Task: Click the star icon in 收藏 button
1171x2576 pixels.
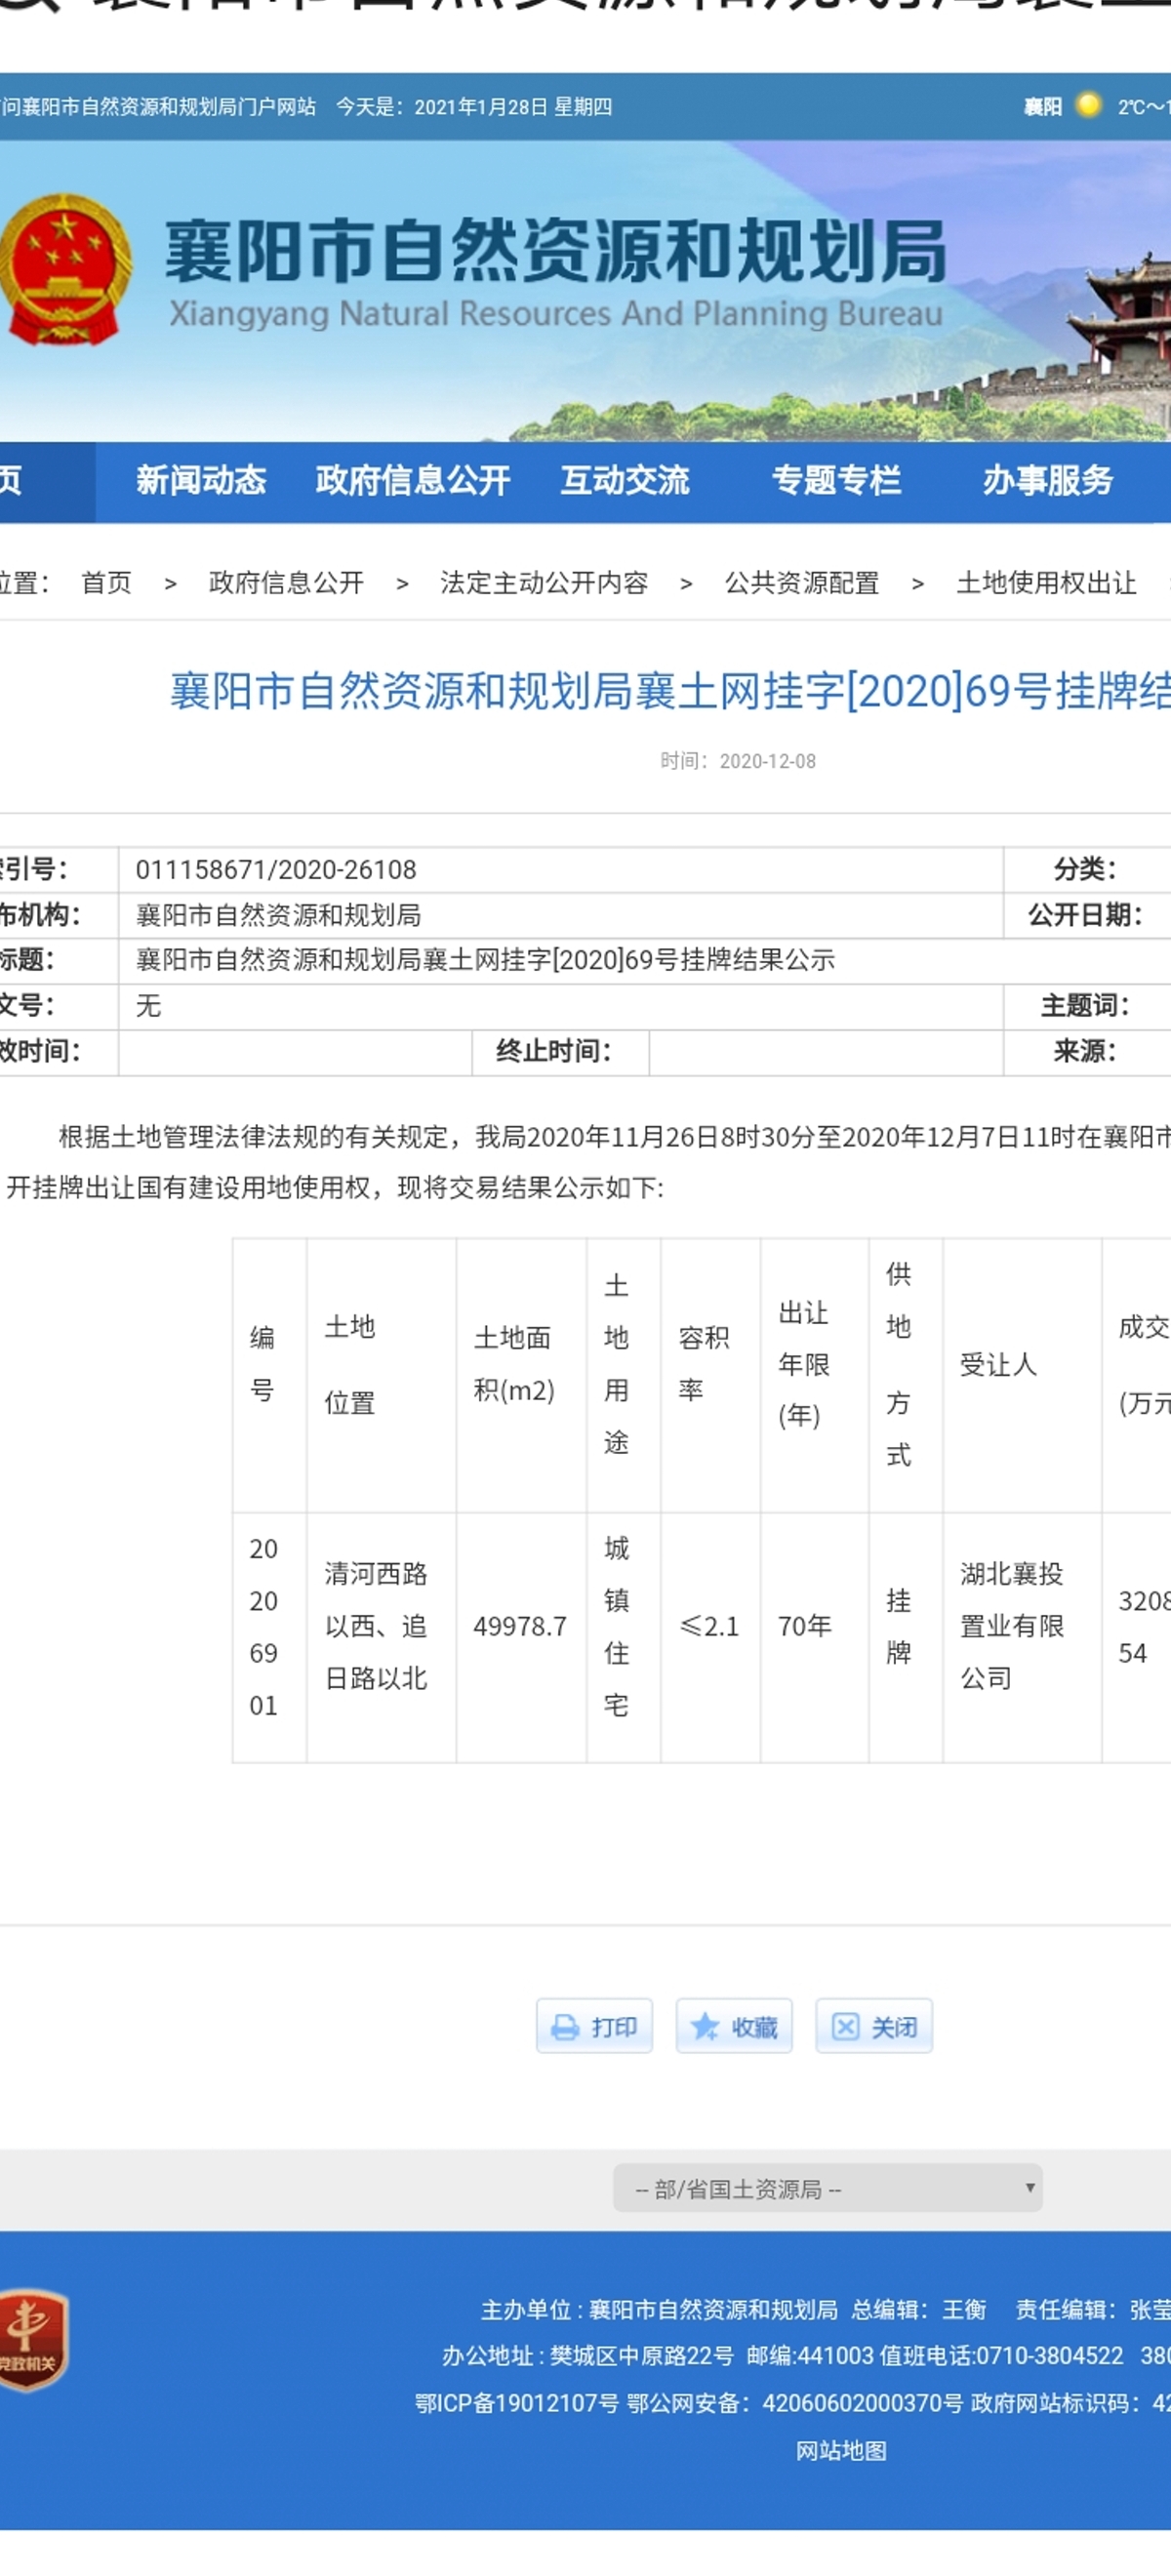Action: click(705, 2027)
